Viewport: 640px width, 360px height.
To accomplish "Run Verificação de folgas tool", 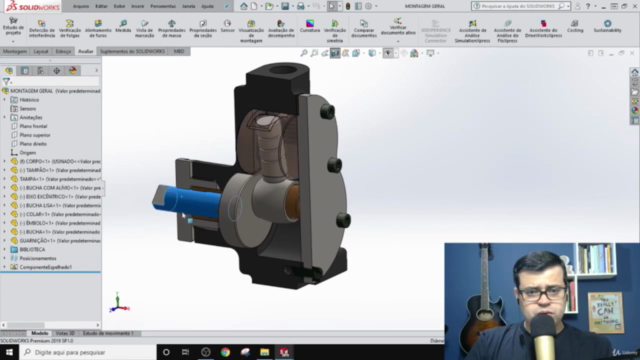I will (70, 29).
